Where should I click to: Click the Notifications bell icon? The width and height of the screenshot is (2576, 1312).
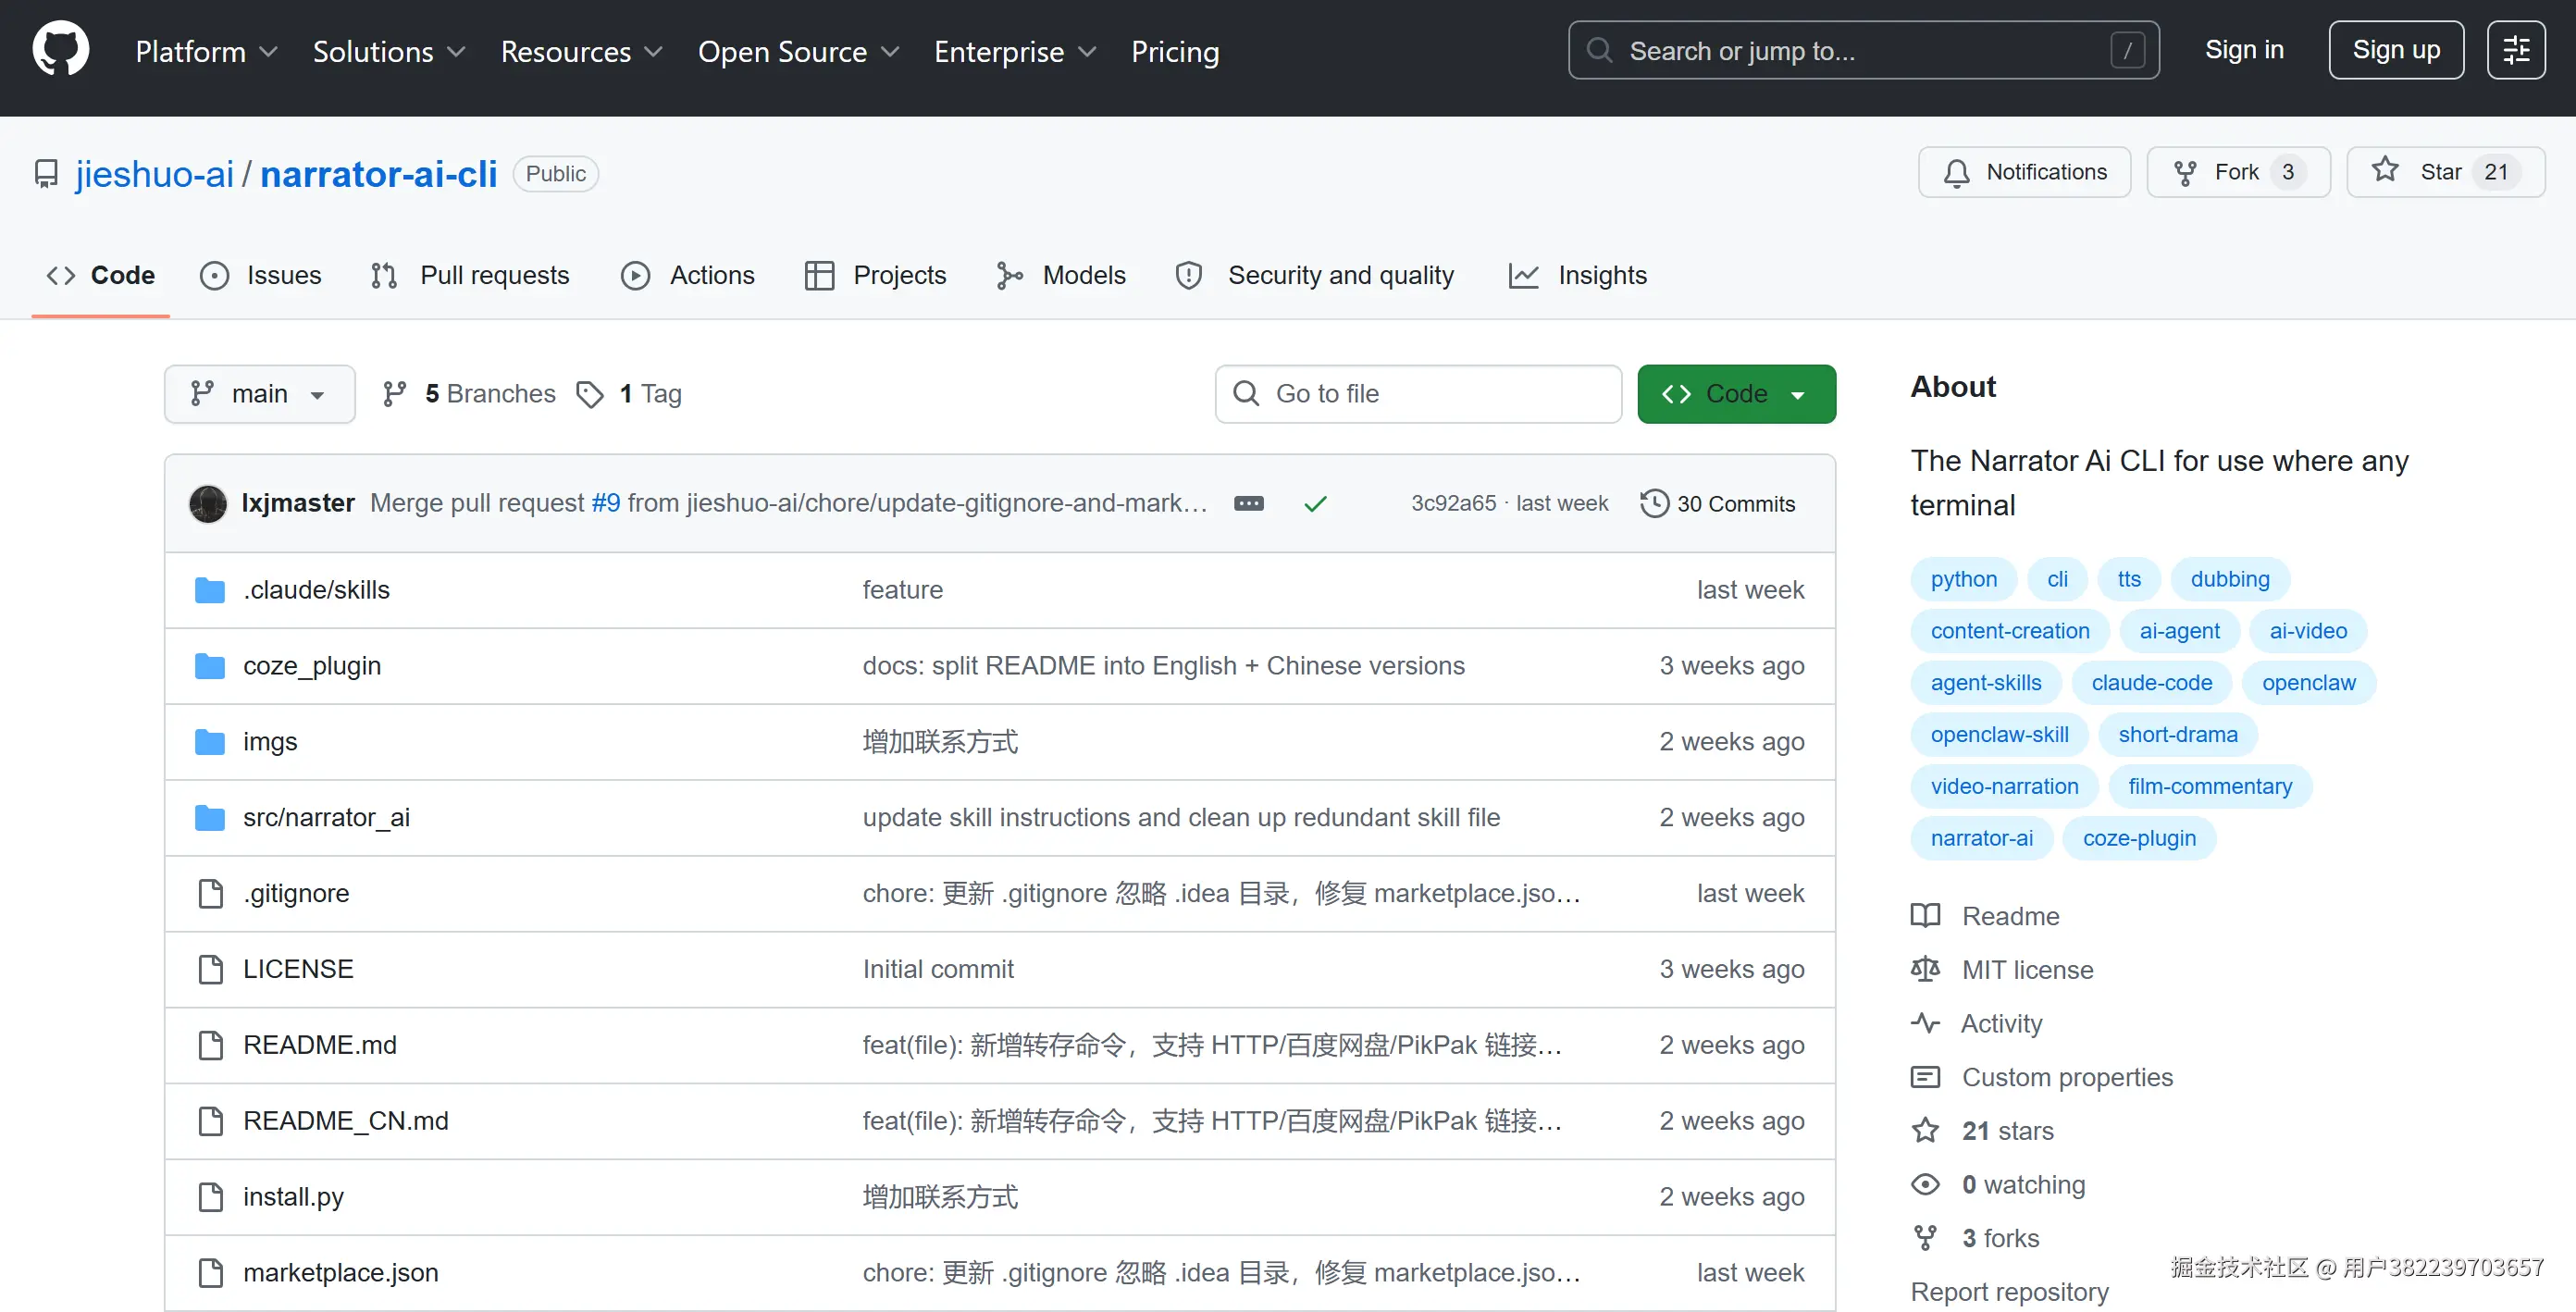click(1956, 173)
